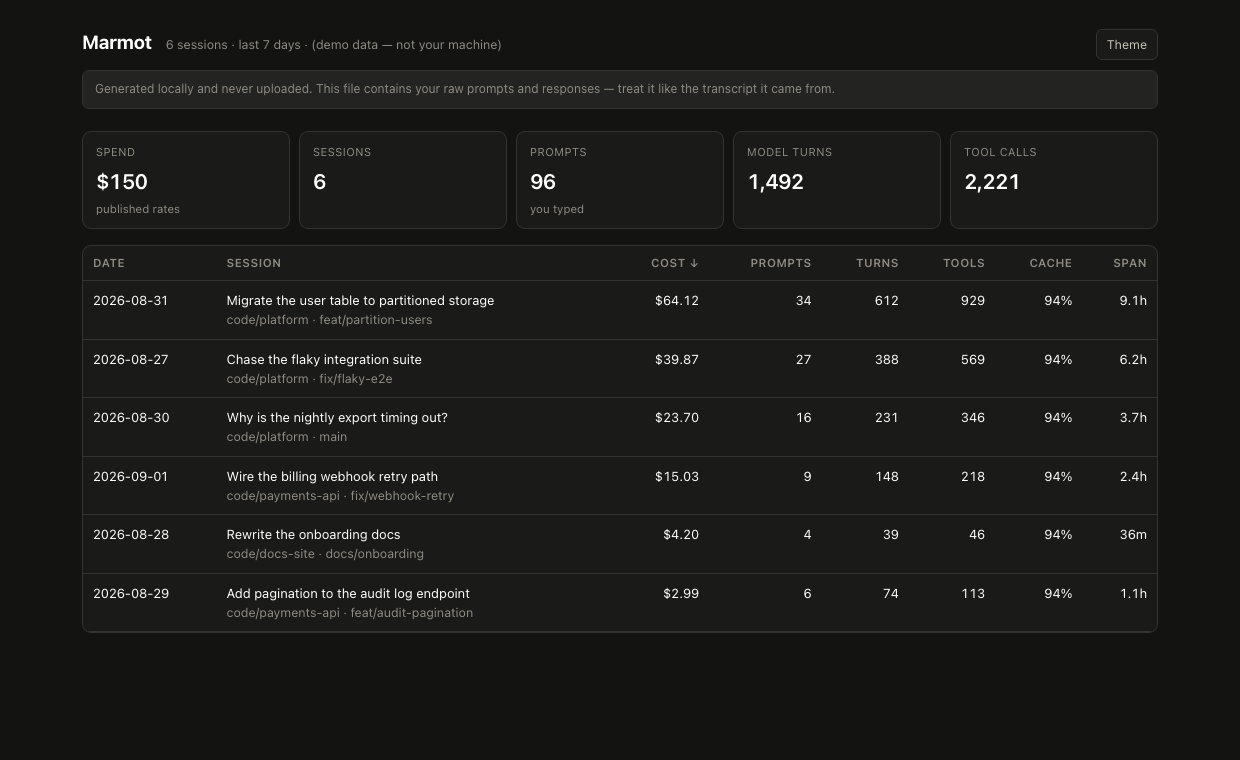Screen dimensions: 1240x760
Task: Click the Cost header sort arrow
Action: (694, 263)
